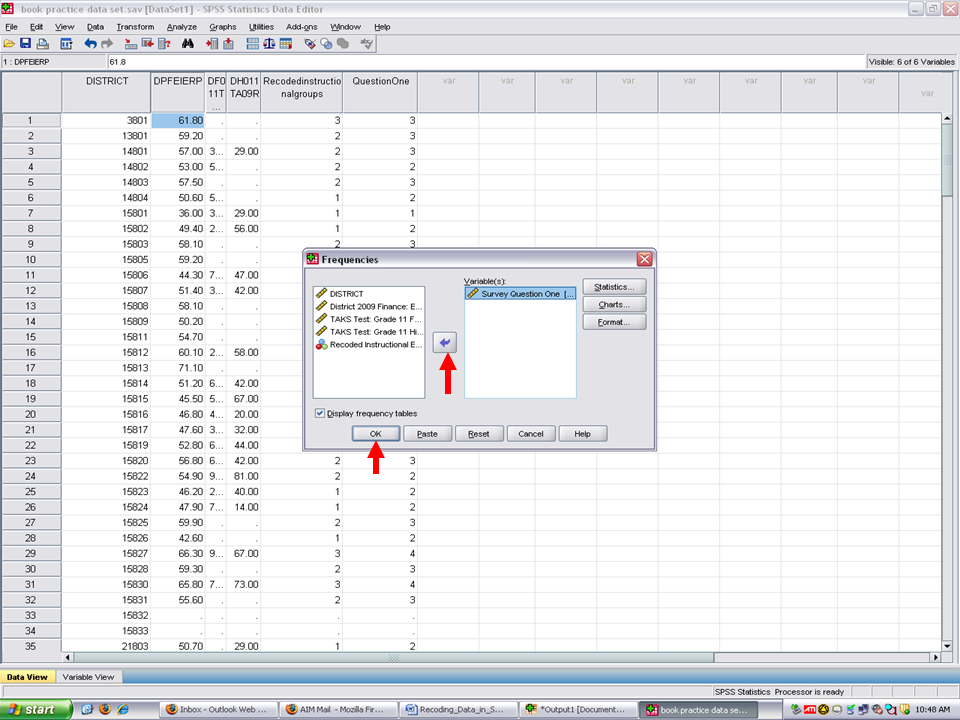Screen dimensions: 960x720
Task: Click the Find binoculars icon
Action: click(x=188, y=44)
